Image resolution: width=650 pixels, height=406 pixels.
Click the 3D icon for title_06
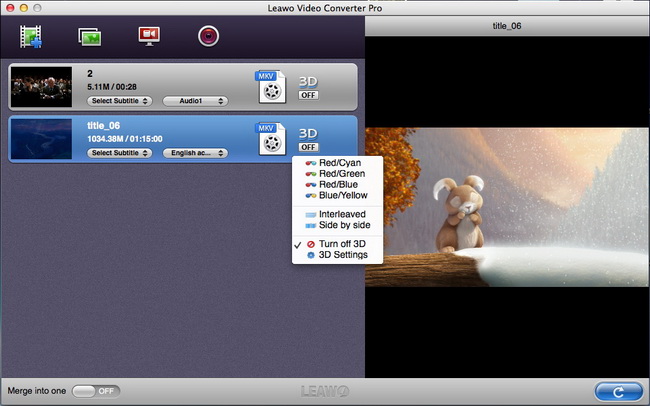[308, 134]
